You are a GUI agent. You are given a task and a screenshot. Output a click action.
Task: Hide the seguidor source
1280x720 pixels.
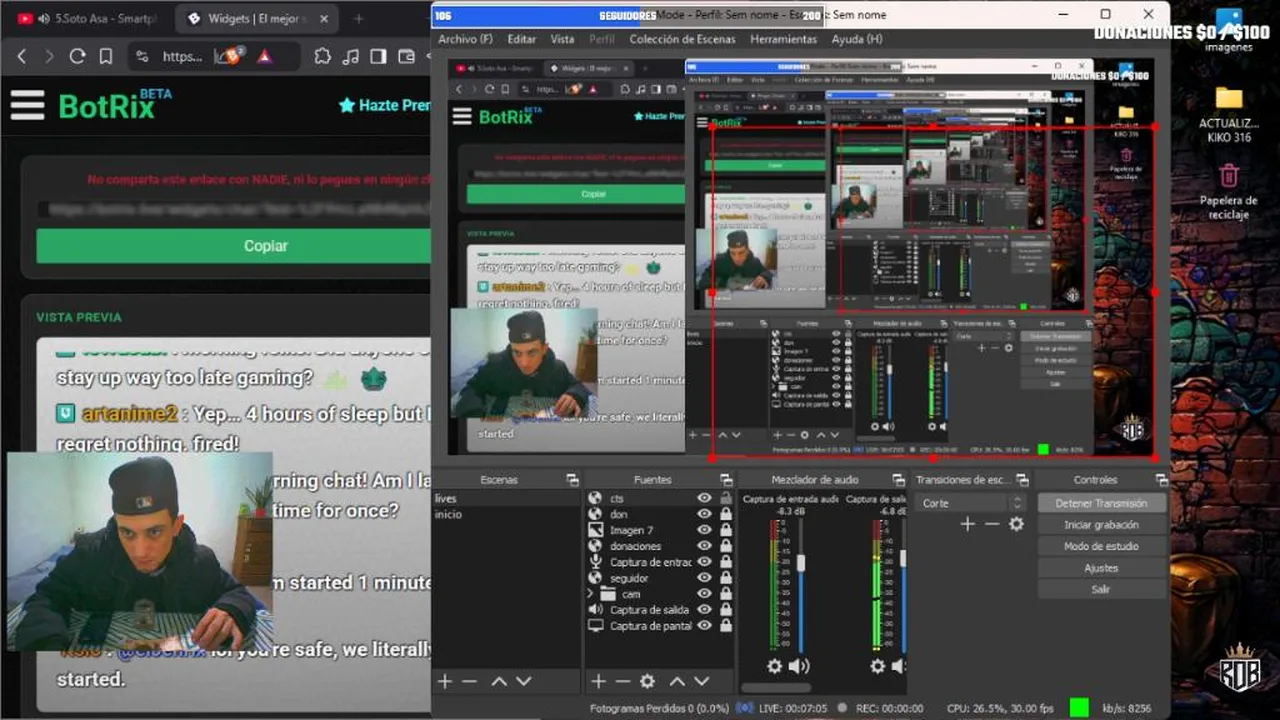pos(704,578)
